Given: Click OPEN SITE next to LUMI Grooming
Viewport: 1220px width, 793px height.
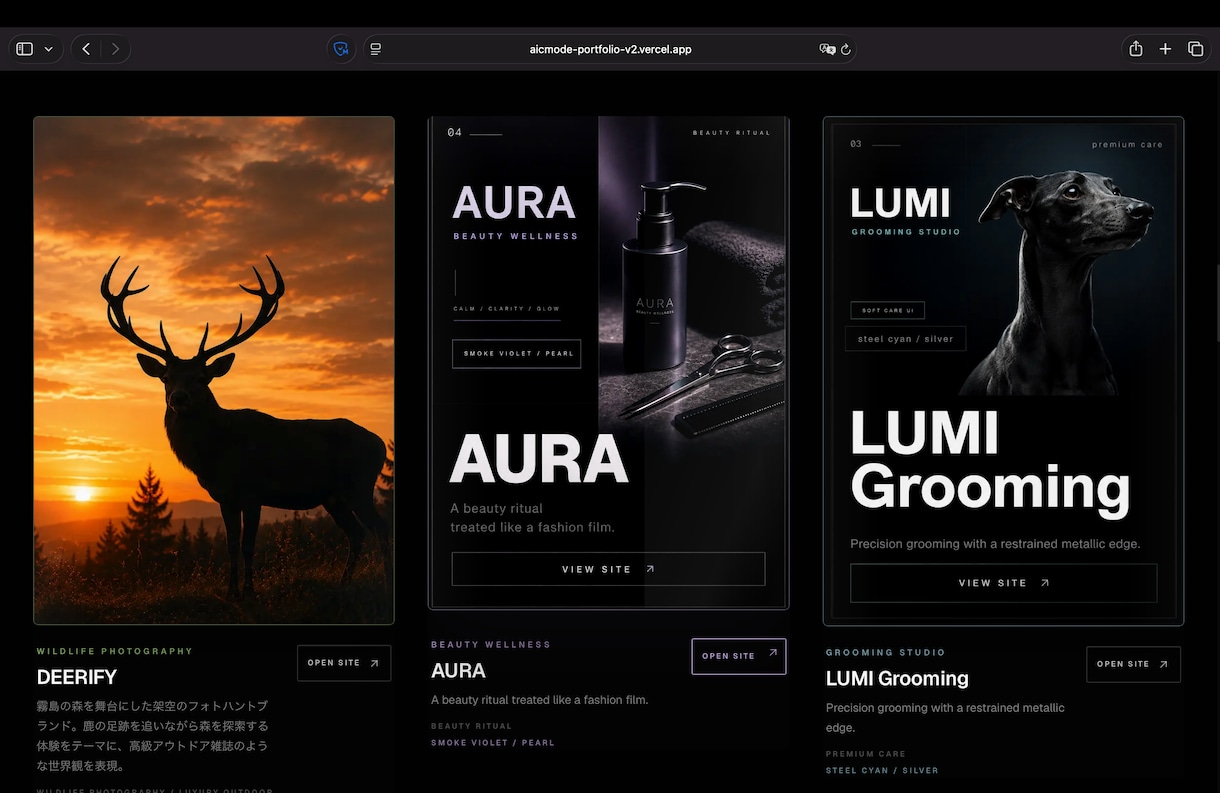Looking at the screenshot, I should point(1133,664).
